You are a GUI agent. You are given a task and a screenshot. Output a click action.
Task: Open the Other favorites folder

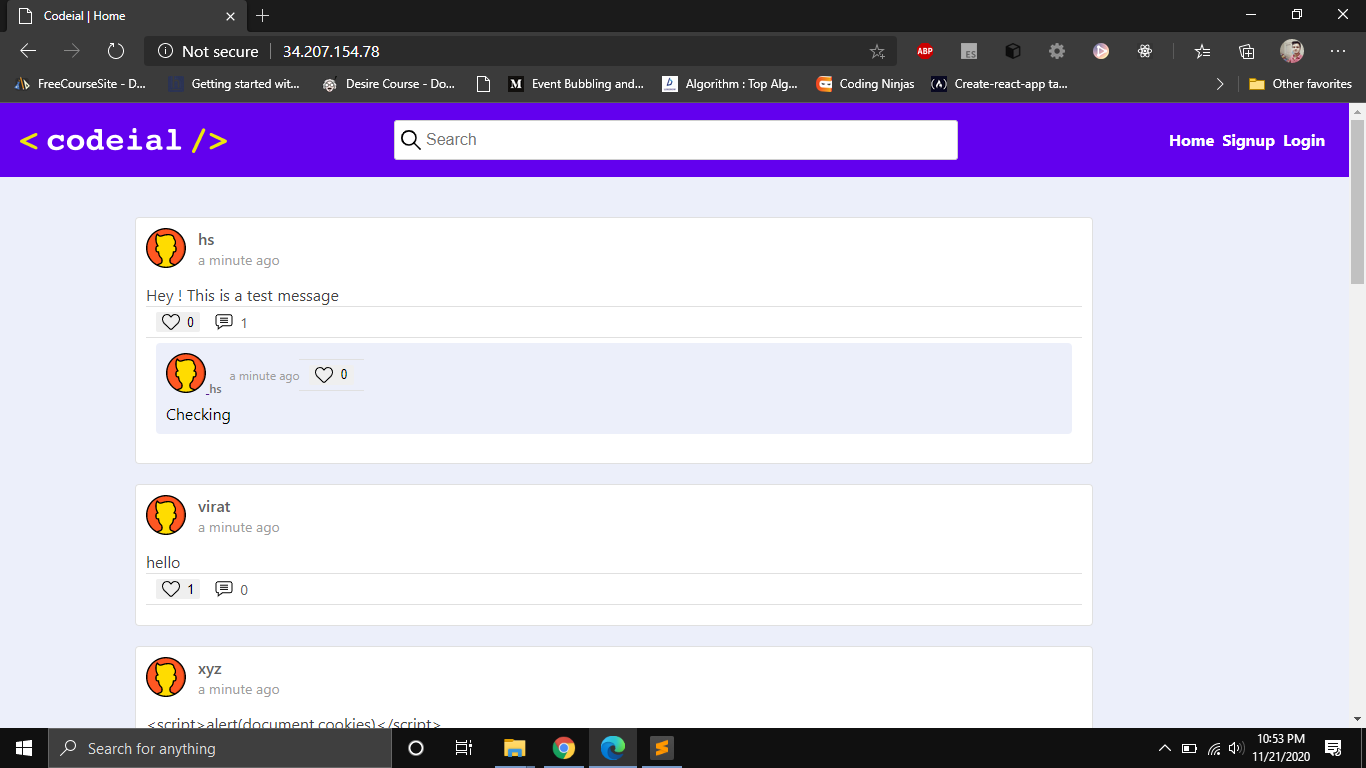click(1300, 84)
